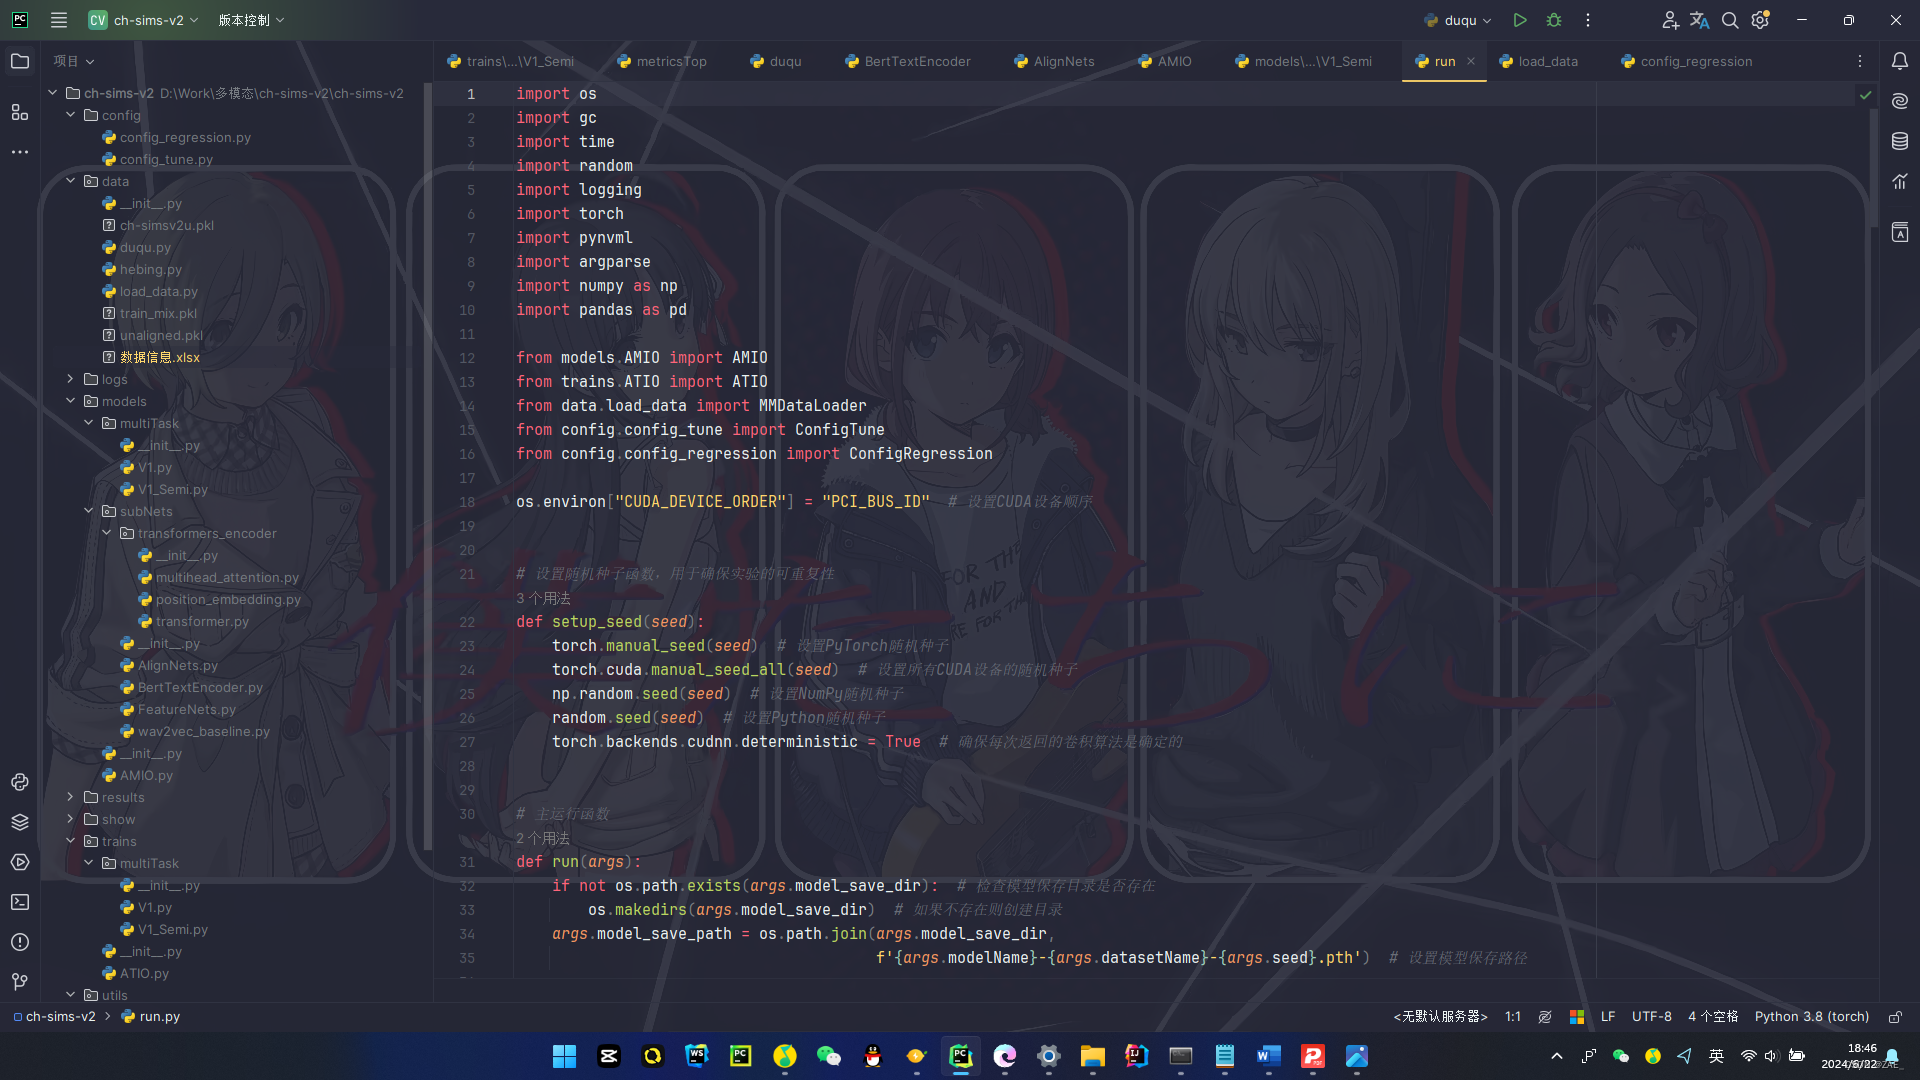Open the Run tool window
This screenshot has width=1920, height=1080.
pos(20,862)
